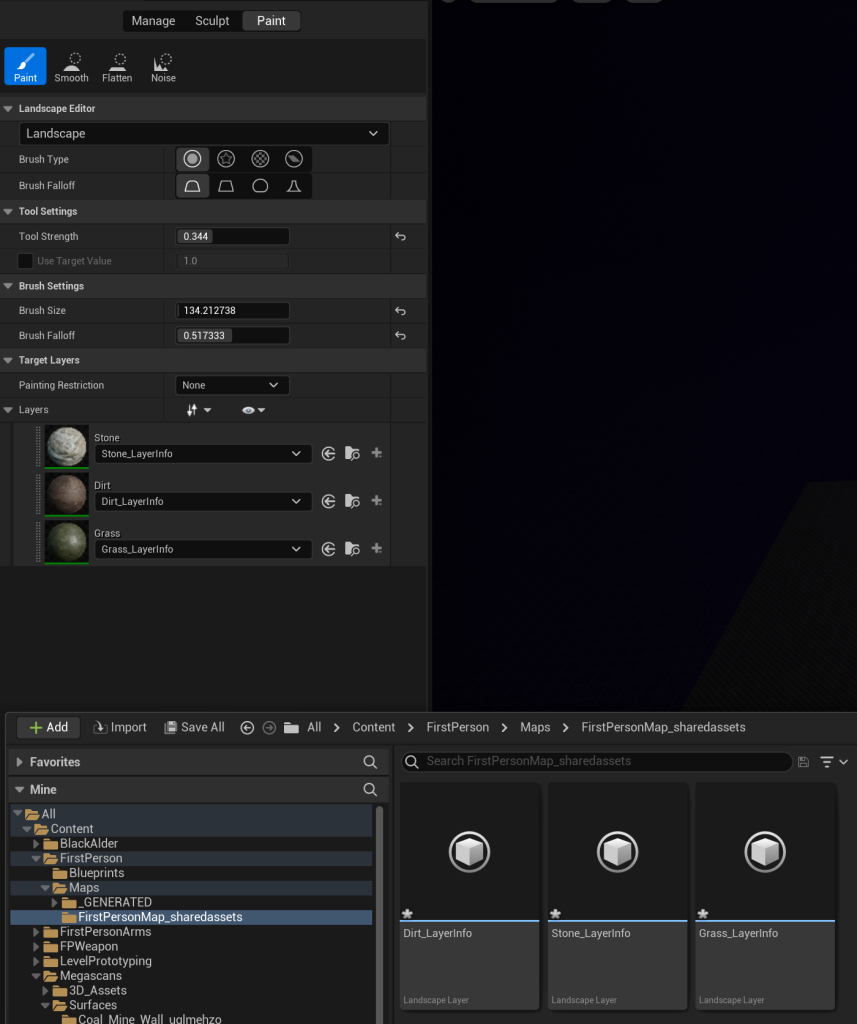Switch to the Manage tab
Image resolution: width=857 pixels, height=1024 pixels.
point(153,21)
